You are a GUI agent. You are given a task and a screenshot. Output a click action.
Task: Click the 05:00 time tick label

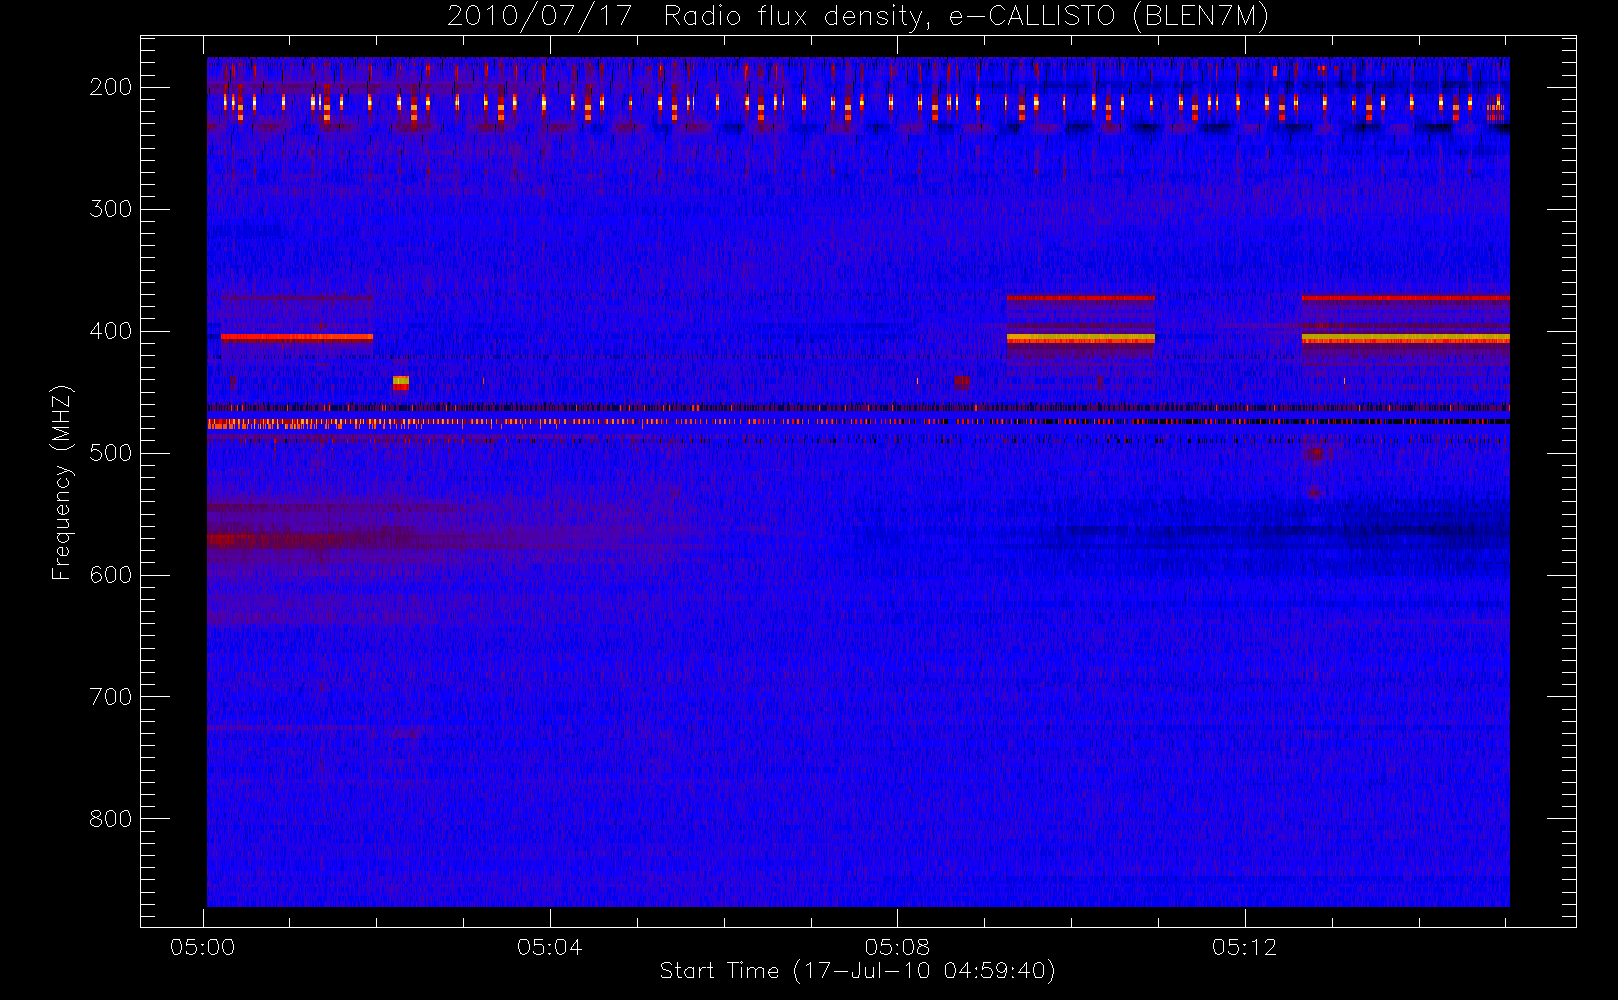(203, 947)
